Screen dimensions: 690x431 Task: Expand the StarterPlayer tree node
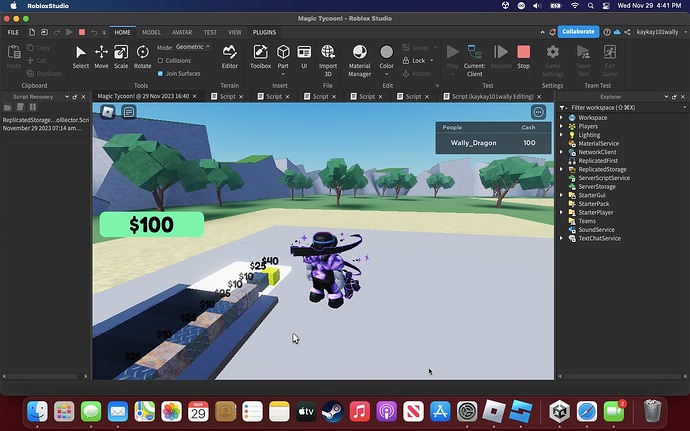[x=561, y=212]
